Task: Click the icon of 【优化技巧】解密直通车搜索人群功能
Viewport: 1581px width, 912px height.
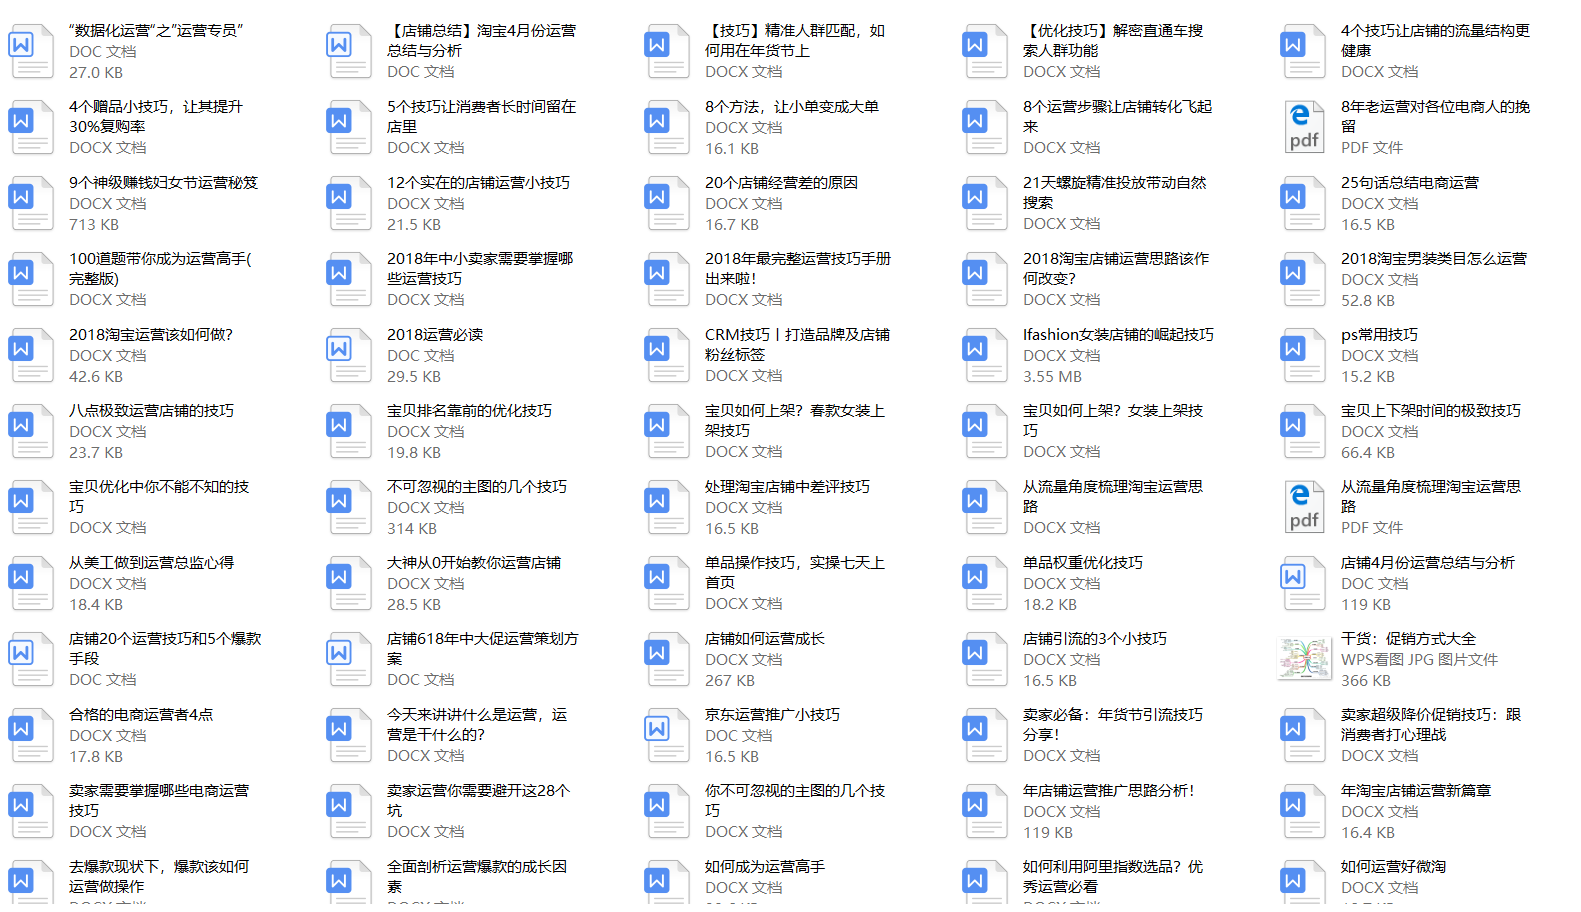Action: [985, 51]
